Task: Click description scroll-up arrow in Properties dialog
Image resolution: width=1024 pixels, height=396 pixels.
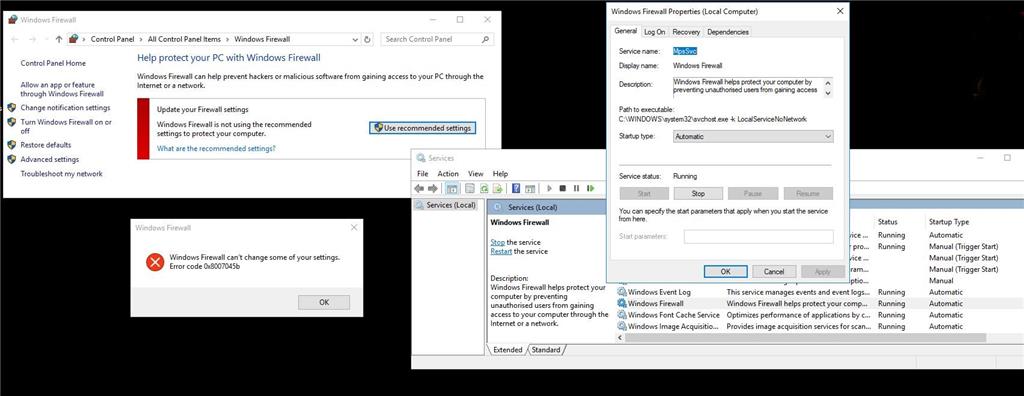Action: (x=829, y=82)
